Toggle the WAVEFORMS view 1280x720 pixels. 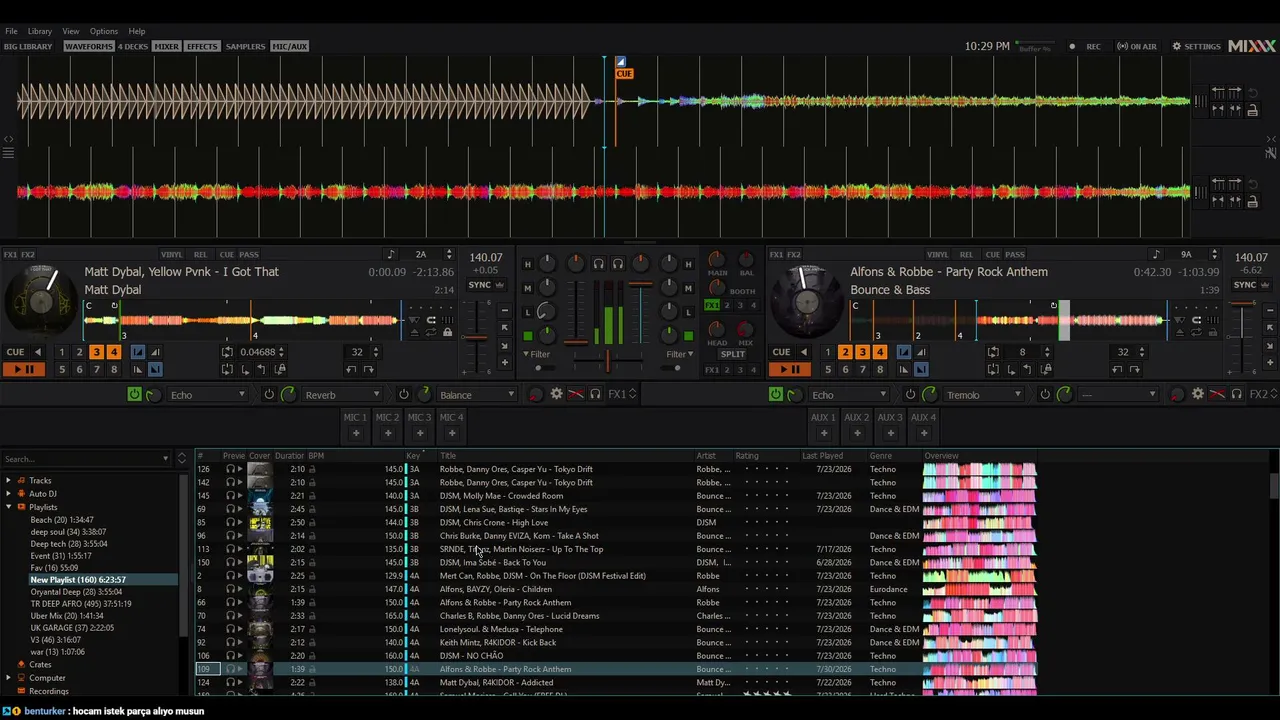89,47
